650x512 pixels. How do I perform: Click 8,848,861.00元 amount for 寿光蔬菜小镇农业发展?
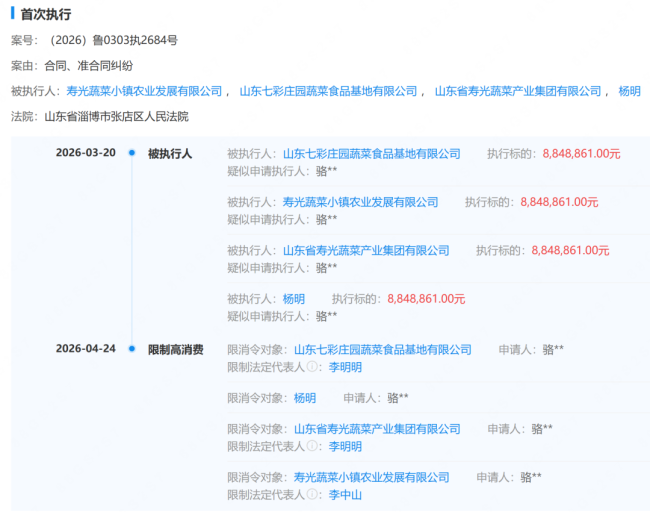(559, 202)
